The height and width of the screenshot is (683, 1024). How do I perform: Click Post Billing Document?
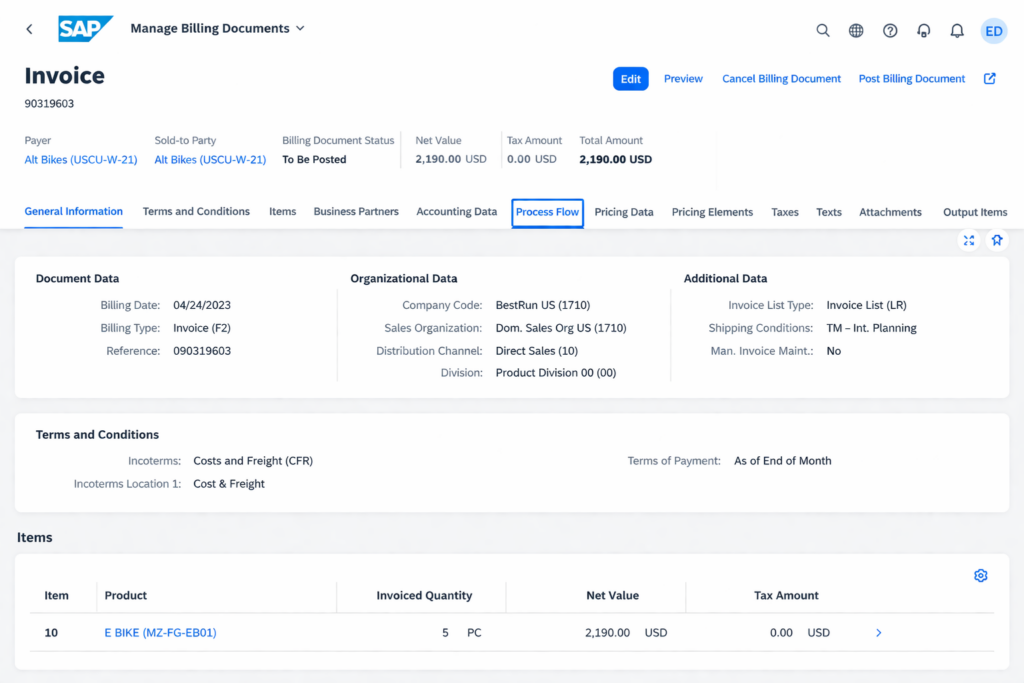pos(911,79)
